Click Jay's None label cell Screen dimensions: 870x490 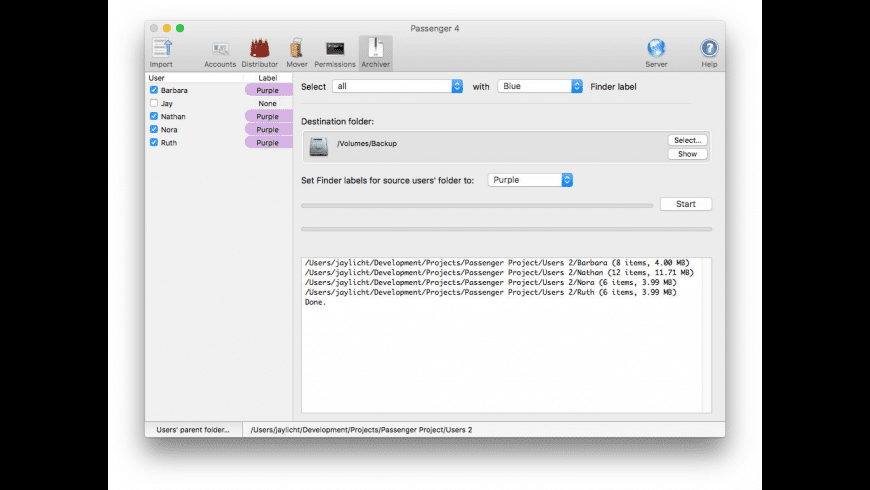pyautogui.click(x=267, y=103)
